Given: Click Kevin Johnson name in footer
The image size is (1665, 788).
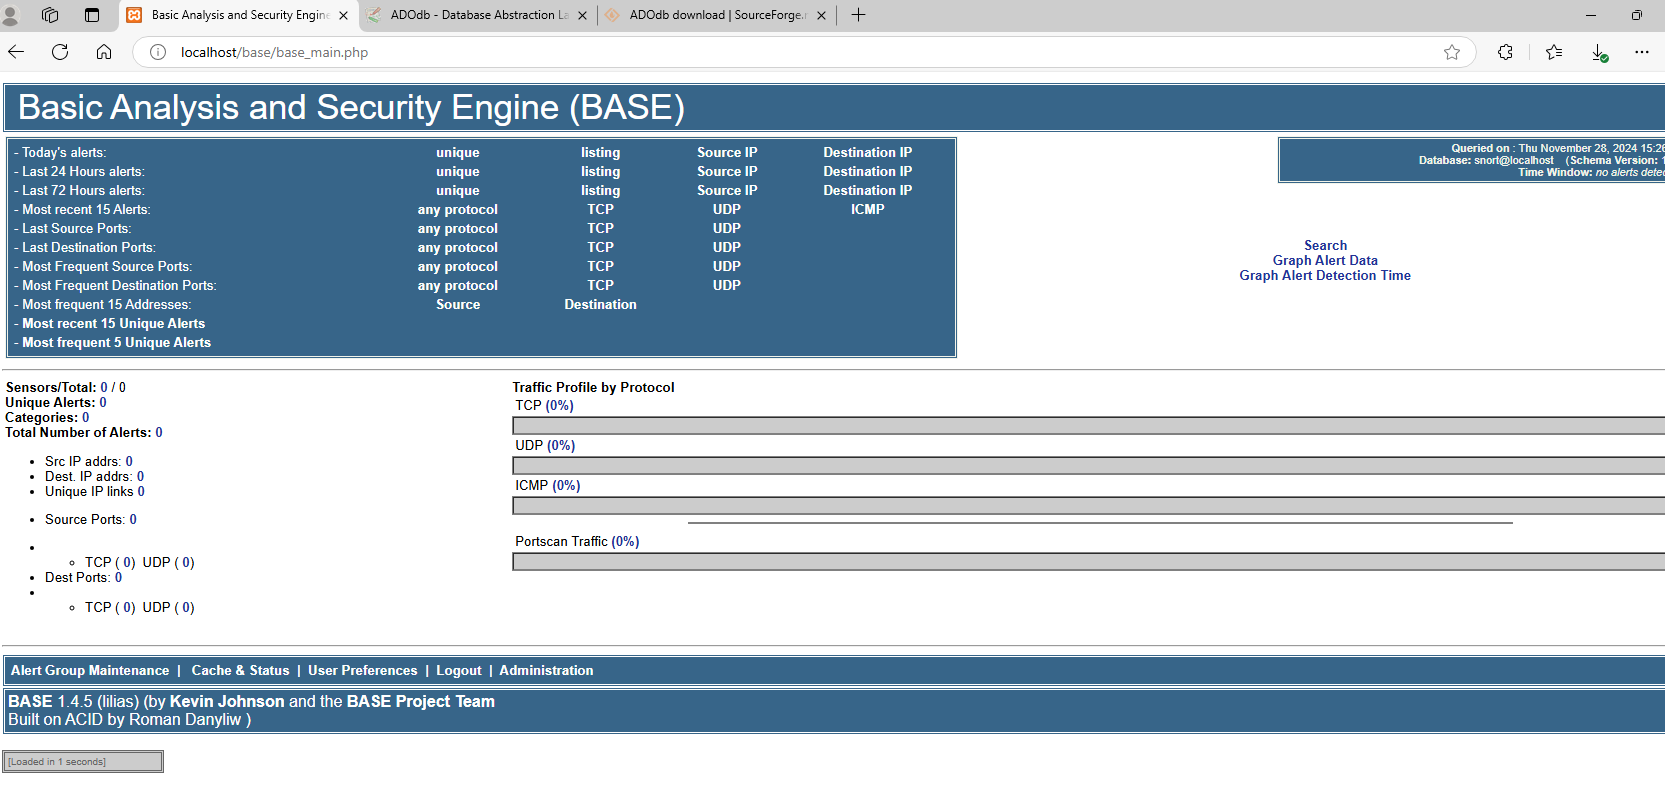Looking at the screenshot, I should (227, 701).
